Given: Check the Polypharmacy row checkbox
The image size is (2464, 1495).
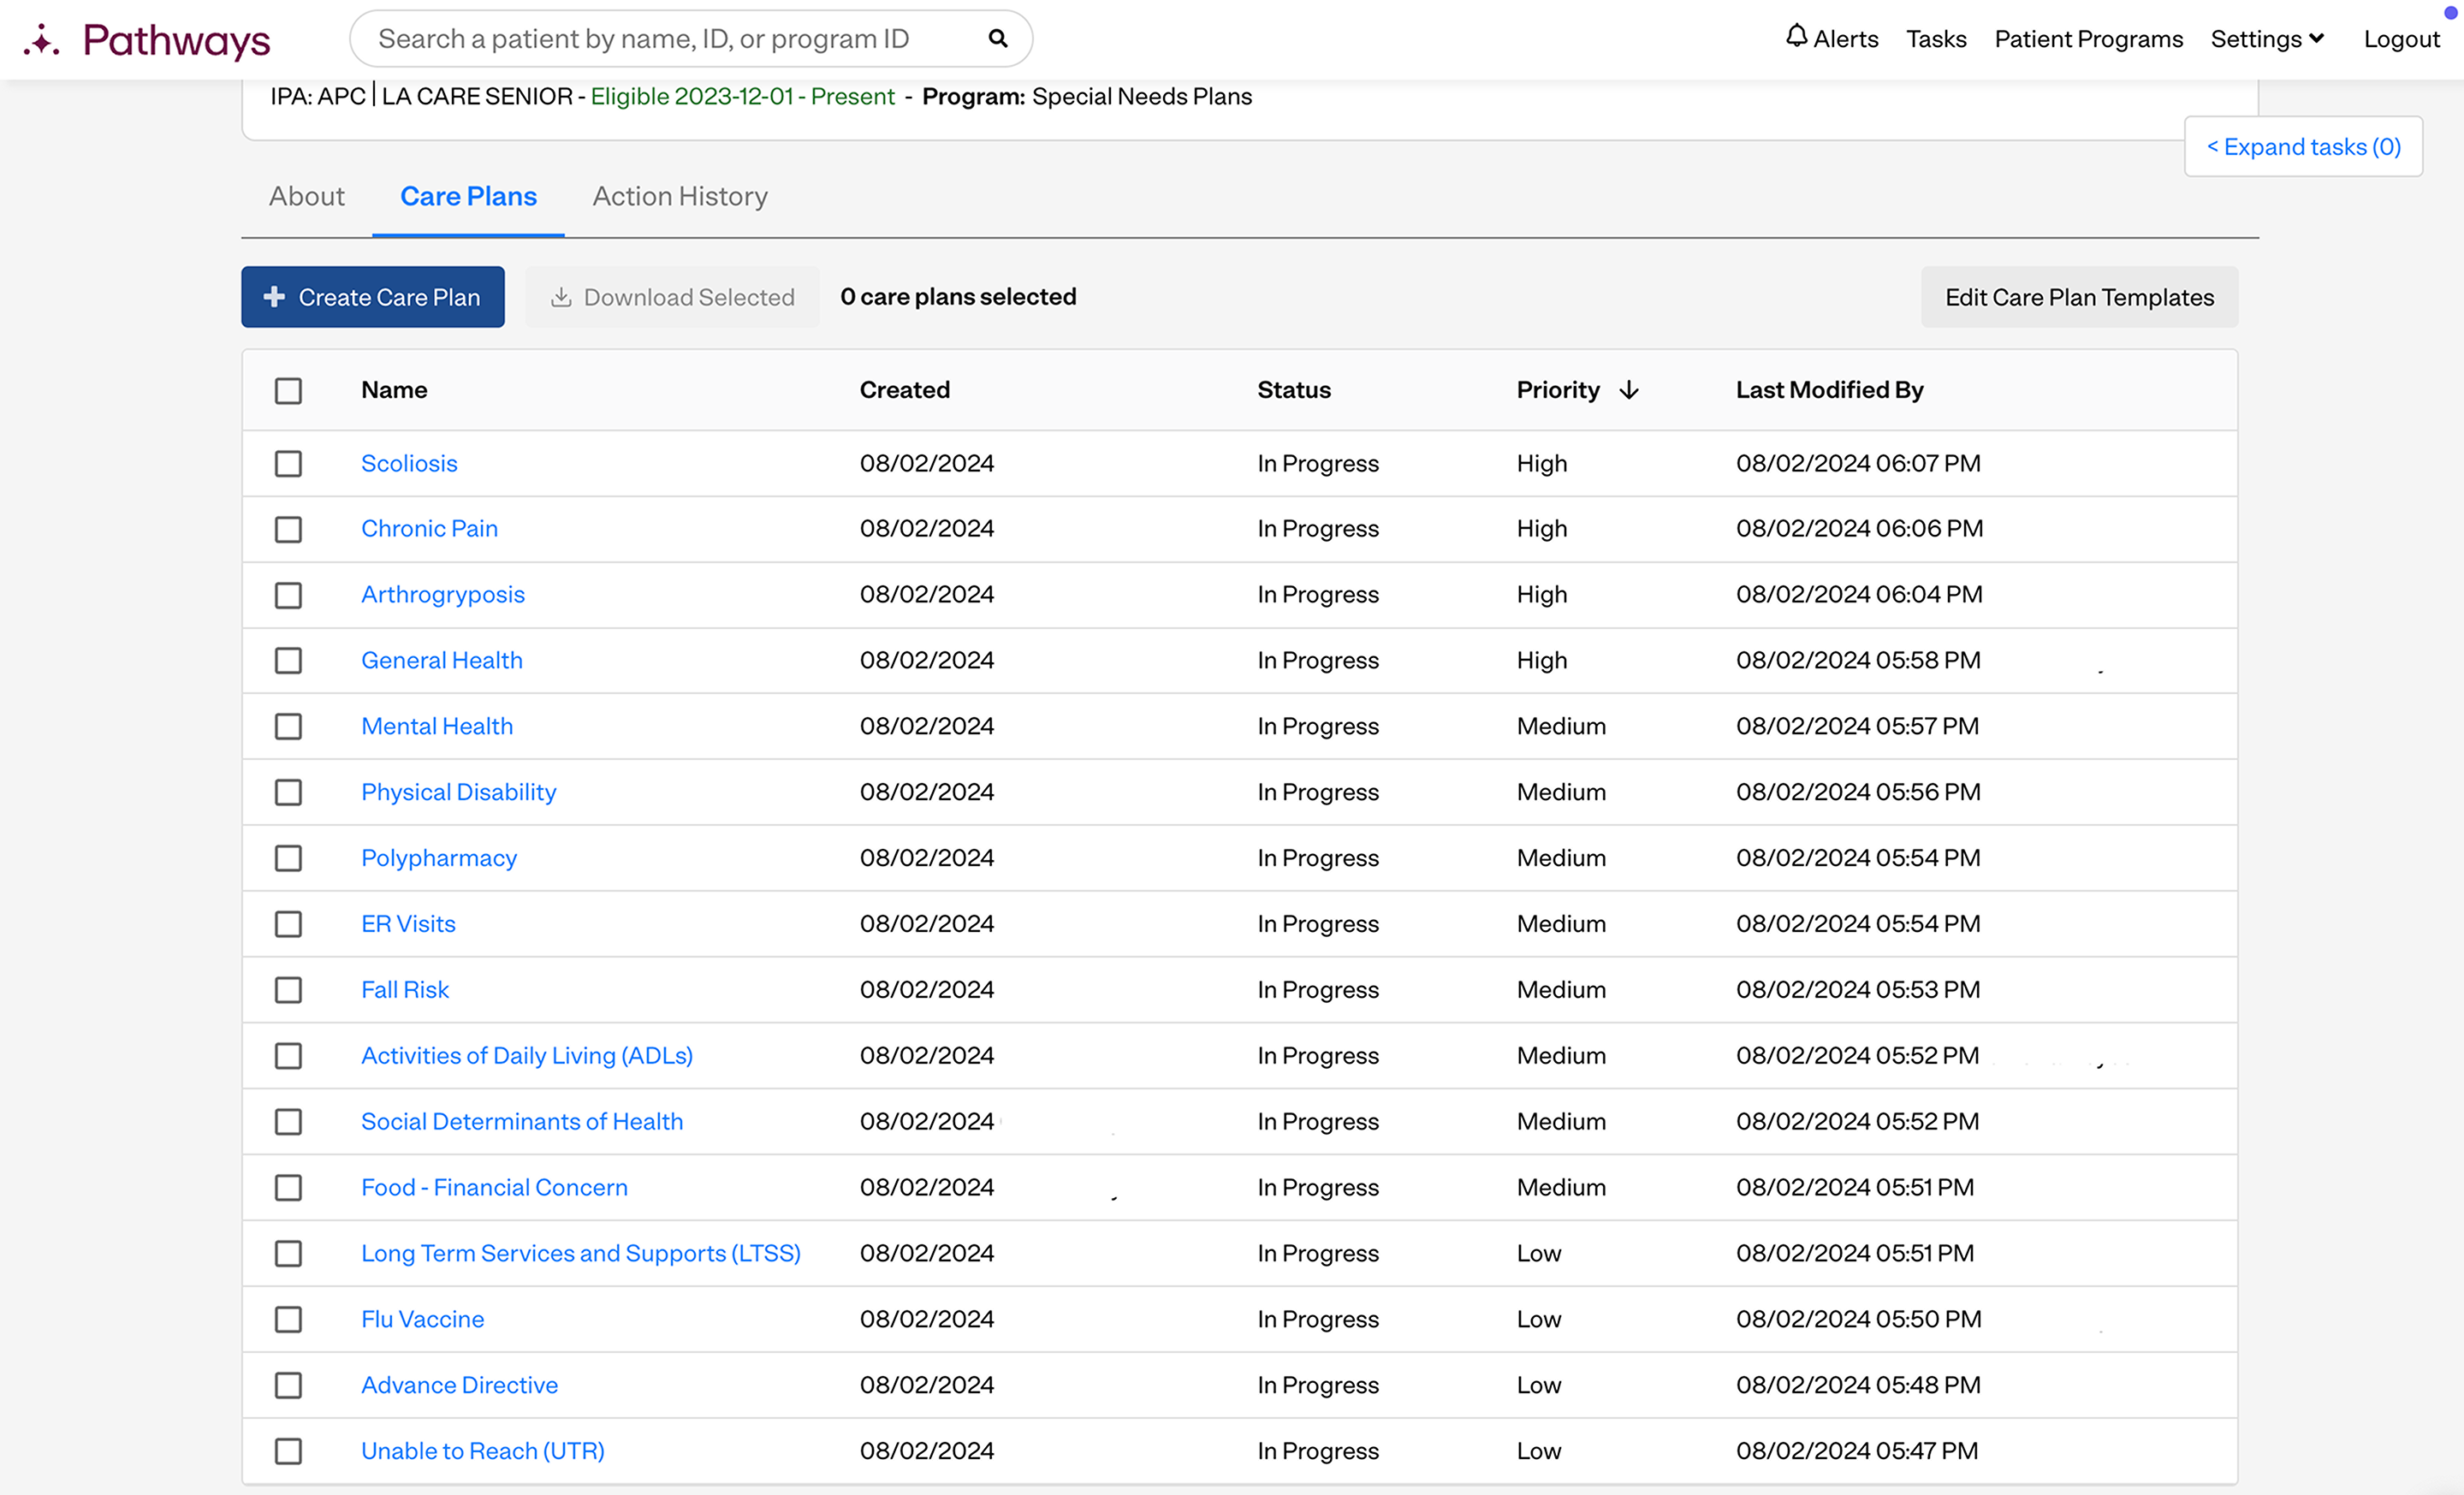Looking at the screenshot, I should [288, 858].
